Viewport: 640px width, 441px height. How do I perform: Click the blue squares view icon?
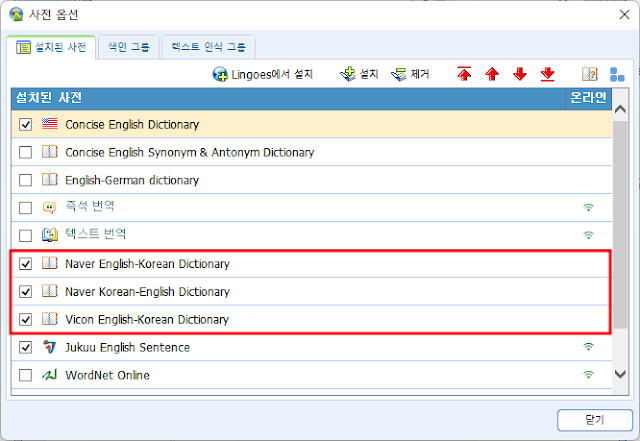617,74
